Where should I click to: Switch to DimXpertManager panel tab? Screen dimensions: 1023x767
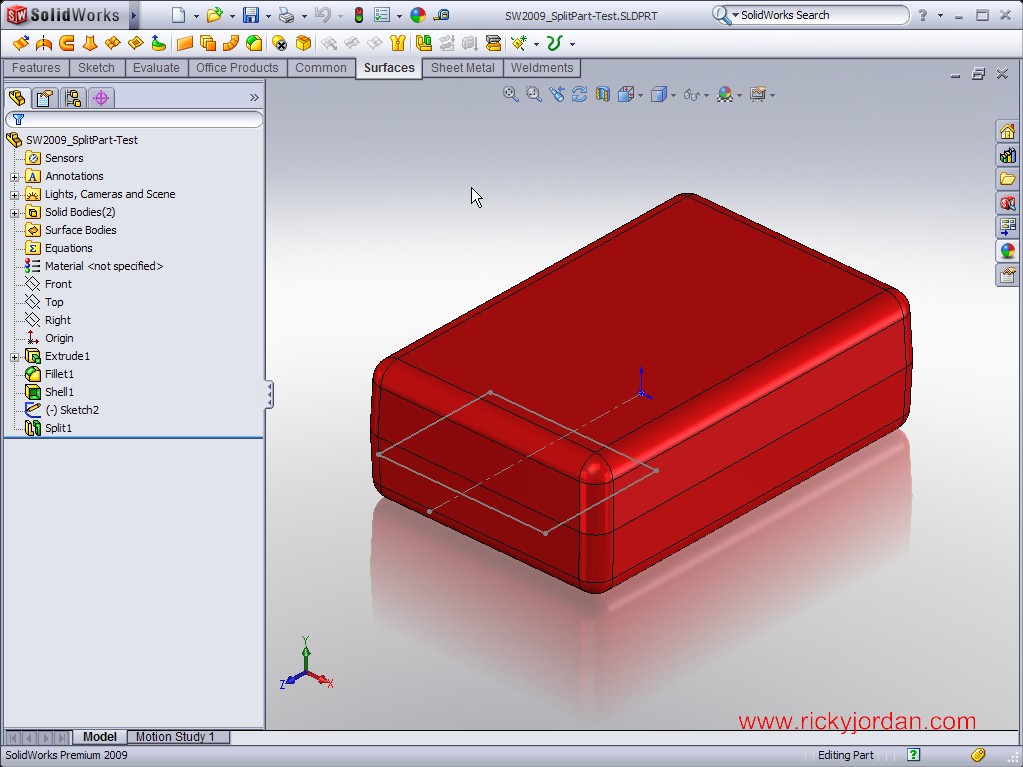[x=100, y=98]
